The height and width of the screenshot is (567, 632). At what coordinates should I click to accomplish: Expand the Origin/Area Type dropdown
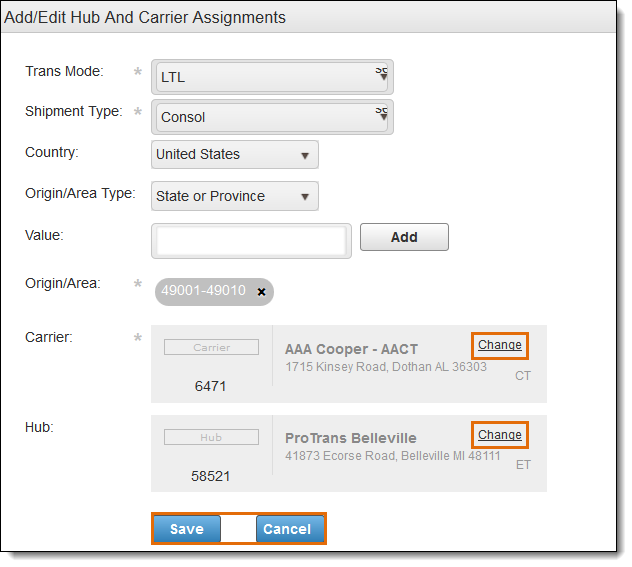(234, 197)
